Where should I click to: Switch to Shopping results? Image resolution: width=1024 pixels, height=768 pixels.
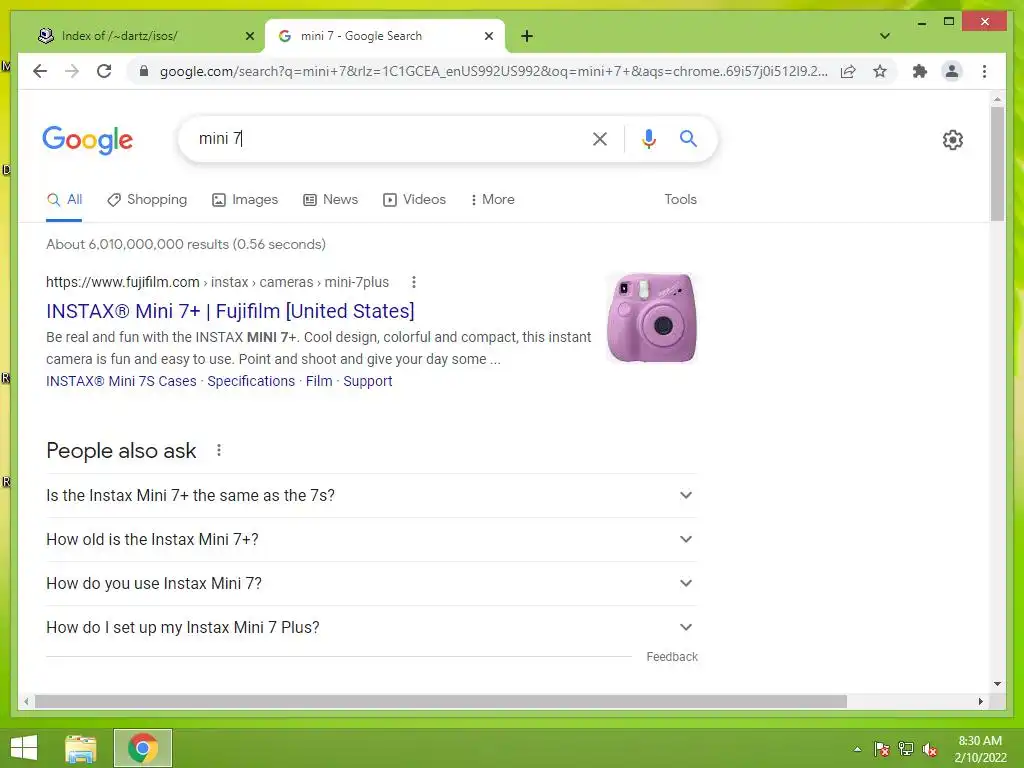(x=147, y=200)
